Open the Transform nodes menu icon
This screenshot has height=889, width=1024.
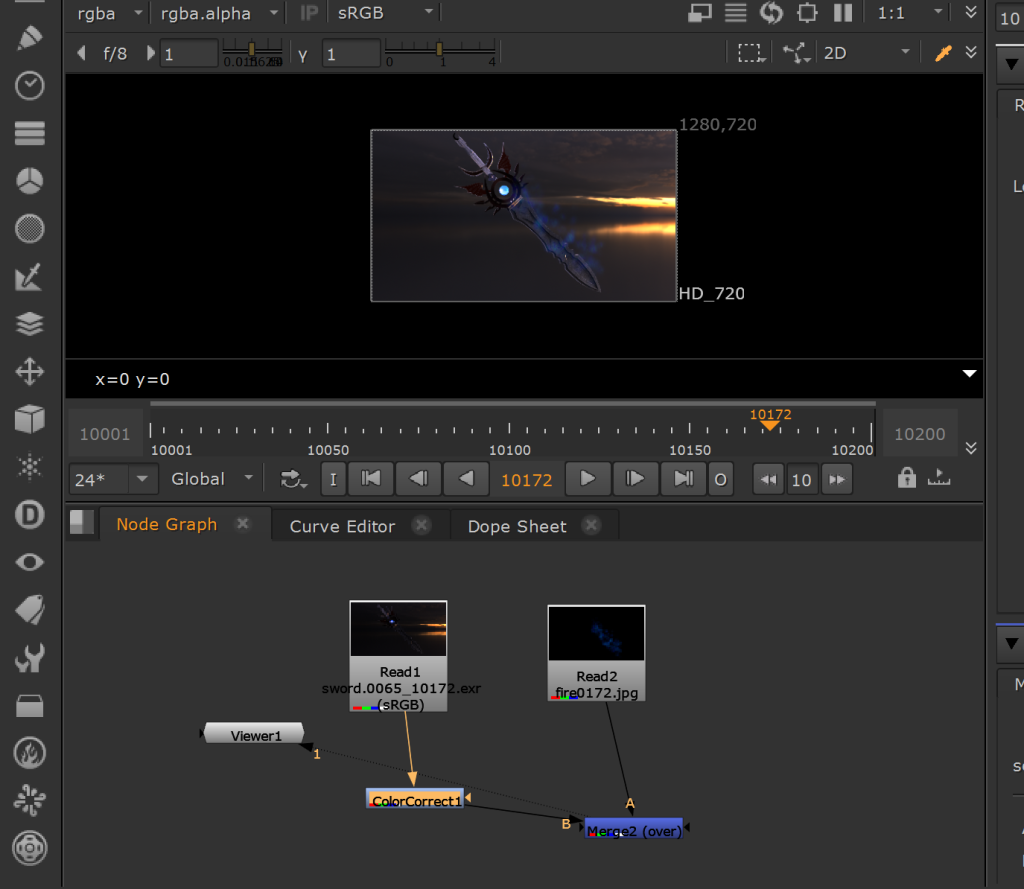click(30, 372)
